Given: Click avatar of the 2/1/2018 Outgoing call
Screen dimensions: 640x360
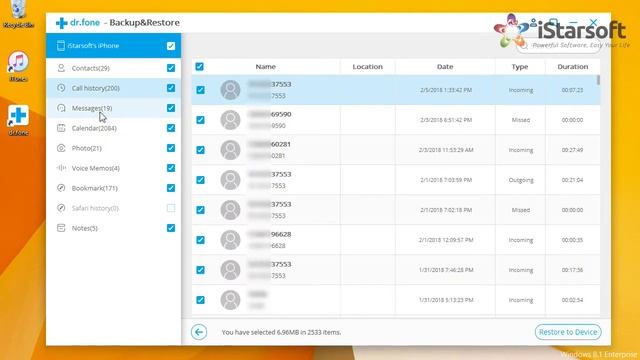Looking at the screenshot, I should (x=230, y=180).
